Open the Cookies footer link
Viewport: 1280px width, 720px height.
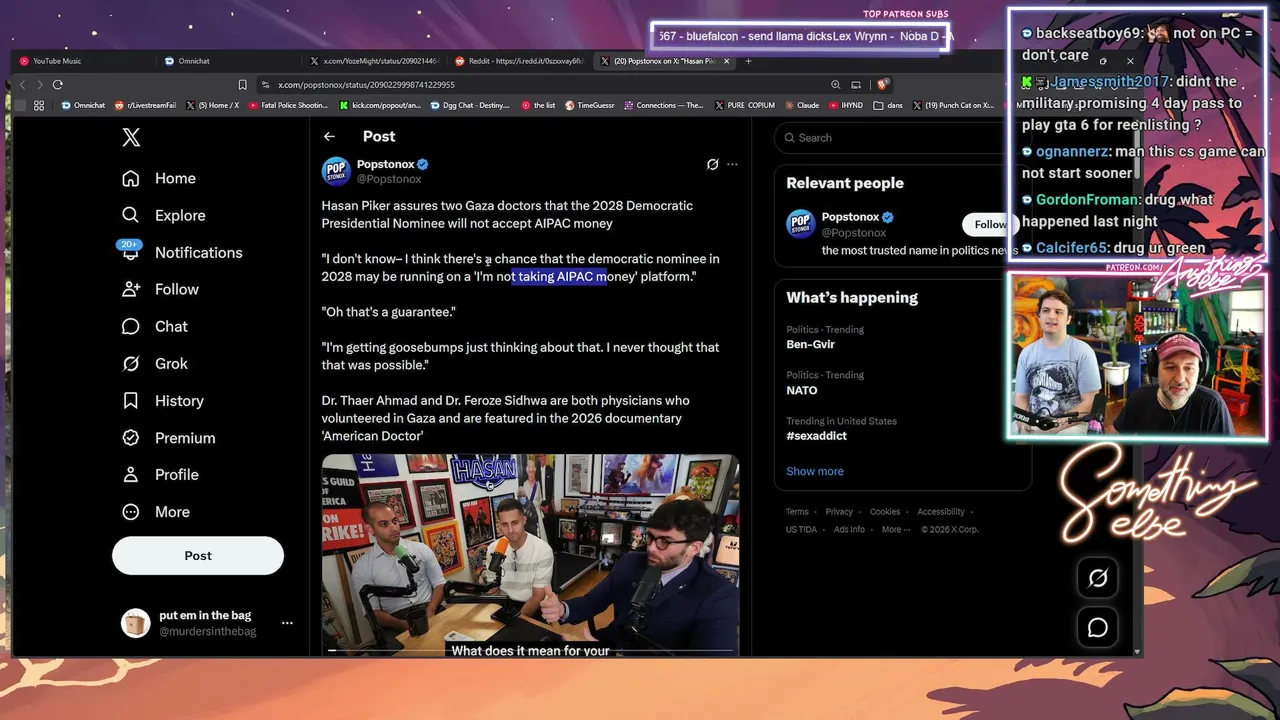[885, 512]
